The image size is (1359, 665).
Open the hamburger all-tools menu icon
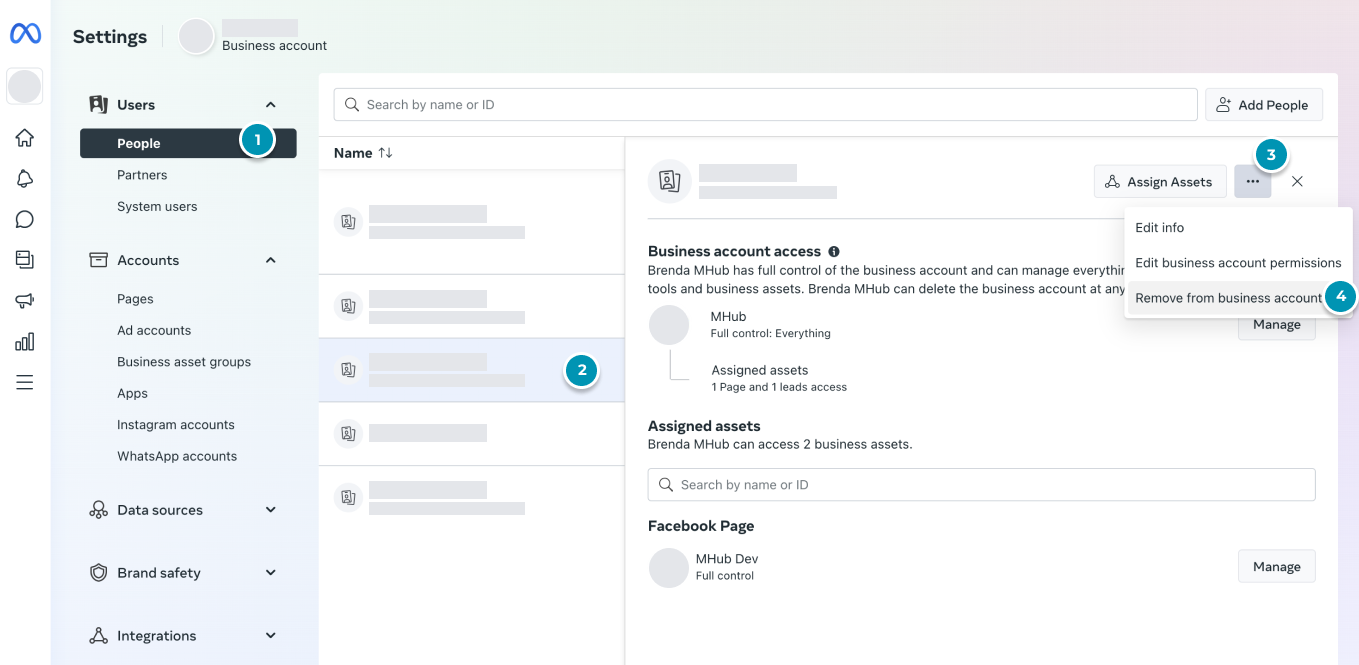(x=25, y=382)
